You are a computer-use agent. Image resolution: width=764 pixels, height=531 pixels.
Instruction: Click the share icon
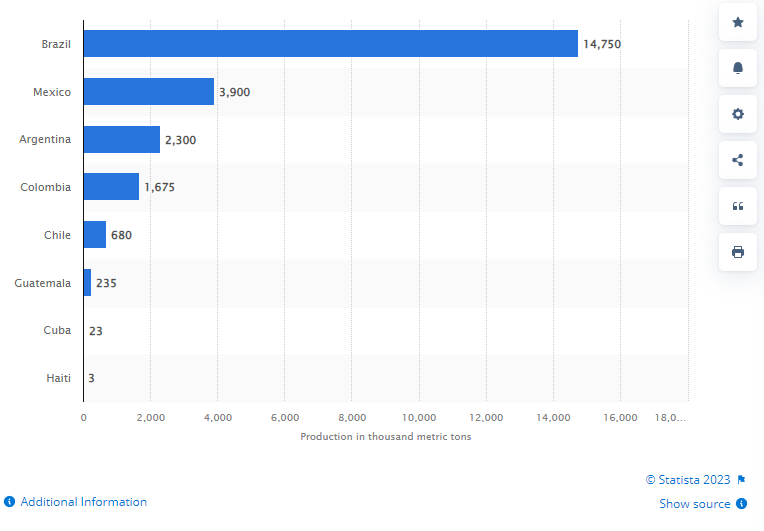(x=738, y=160)
